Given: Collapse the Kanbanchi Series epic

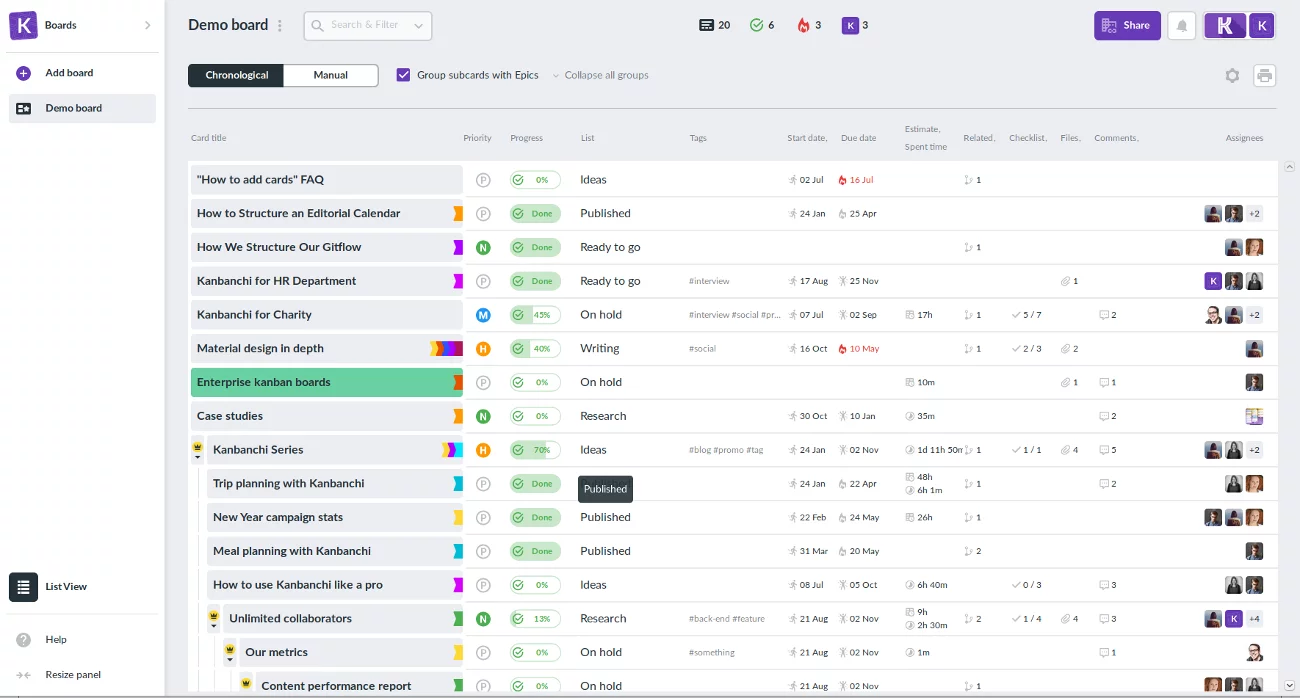Looking at the screenshot, I should [x=197, y=458].
